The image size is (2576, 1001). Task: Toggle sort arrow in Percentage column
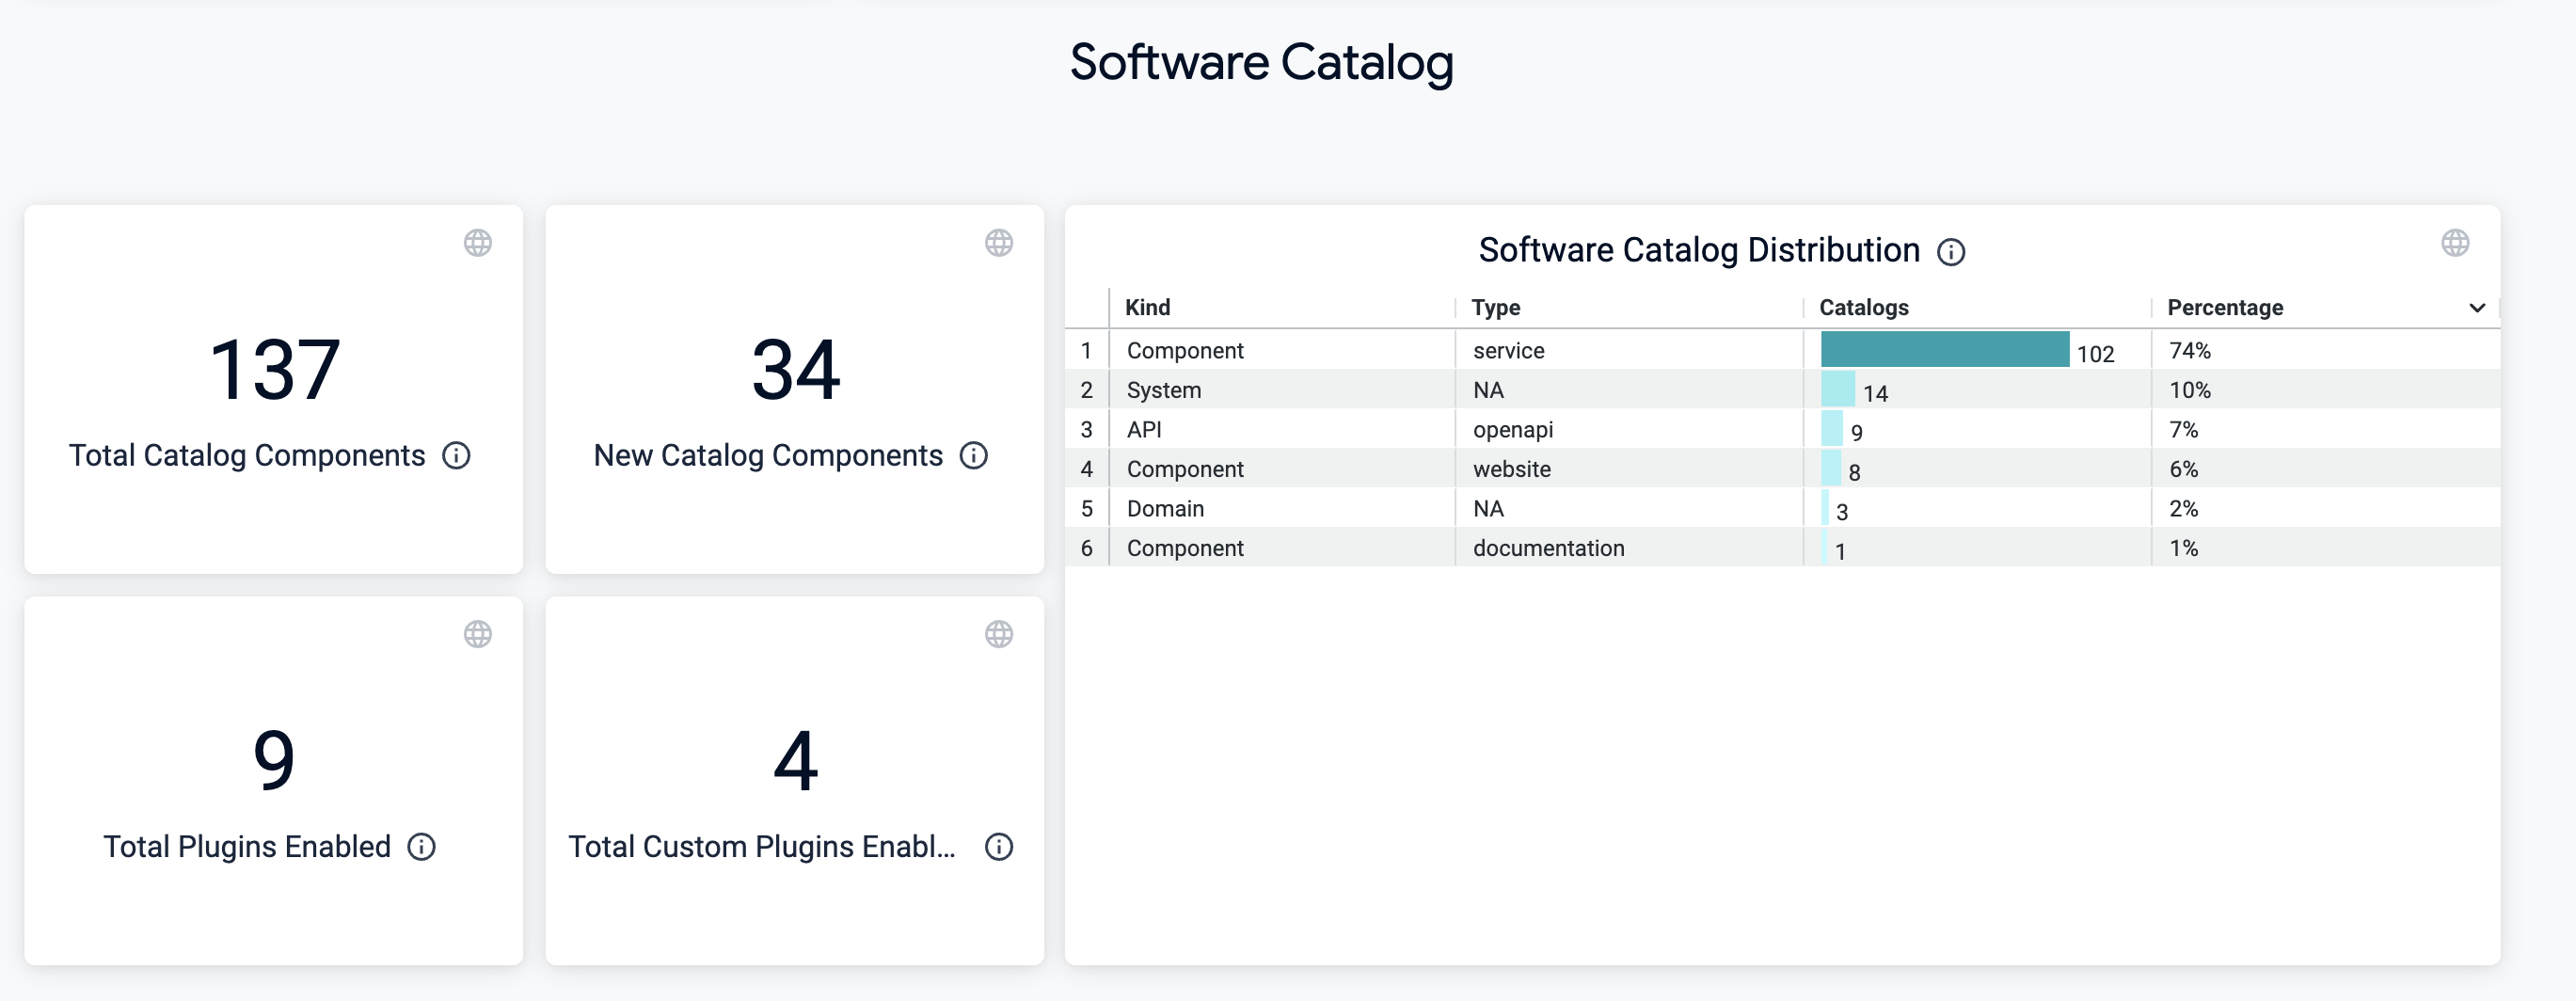click(x=2477, y=308)
